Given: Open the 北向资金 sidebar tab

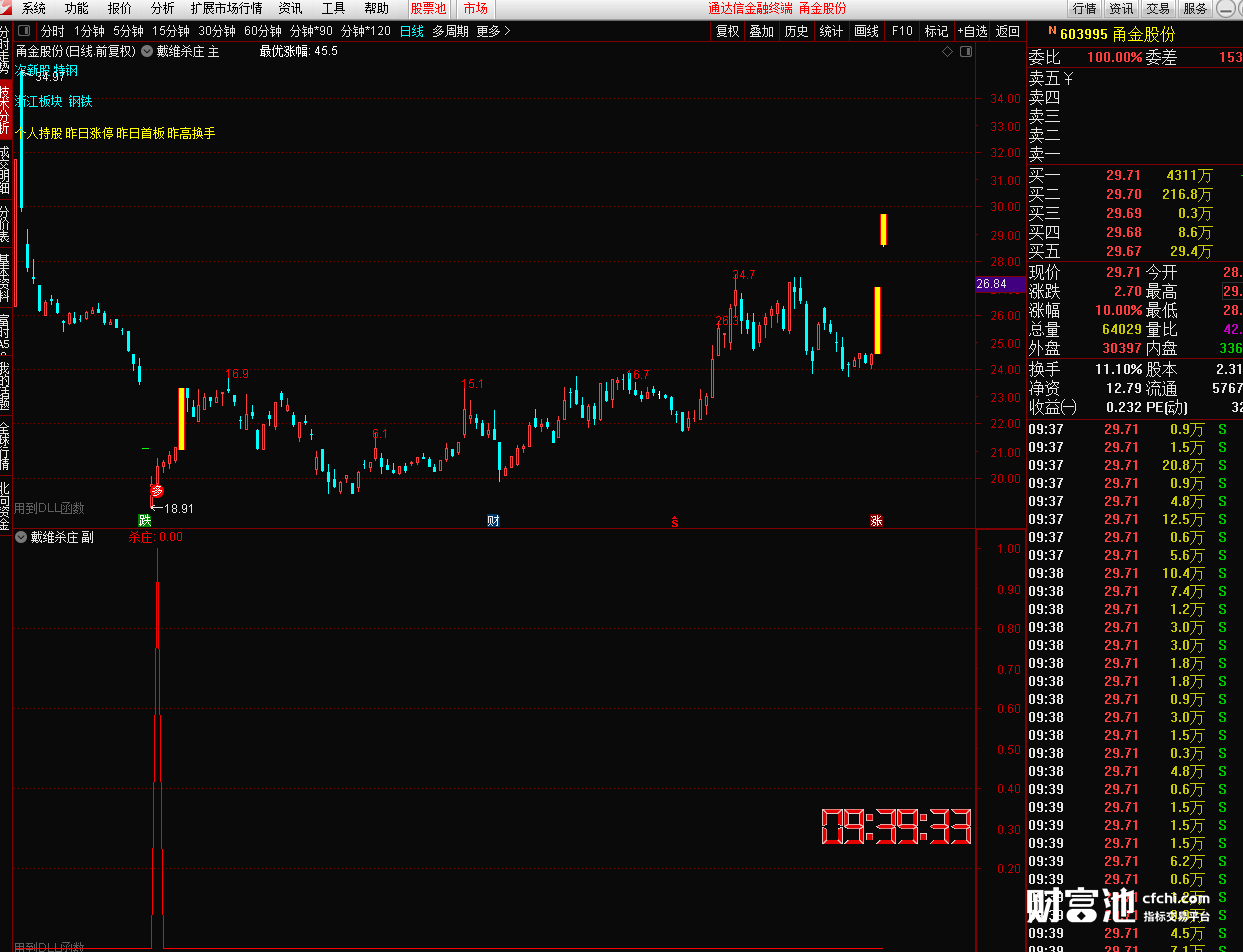Looking at the screenshot, I should (x=5, y=506).
